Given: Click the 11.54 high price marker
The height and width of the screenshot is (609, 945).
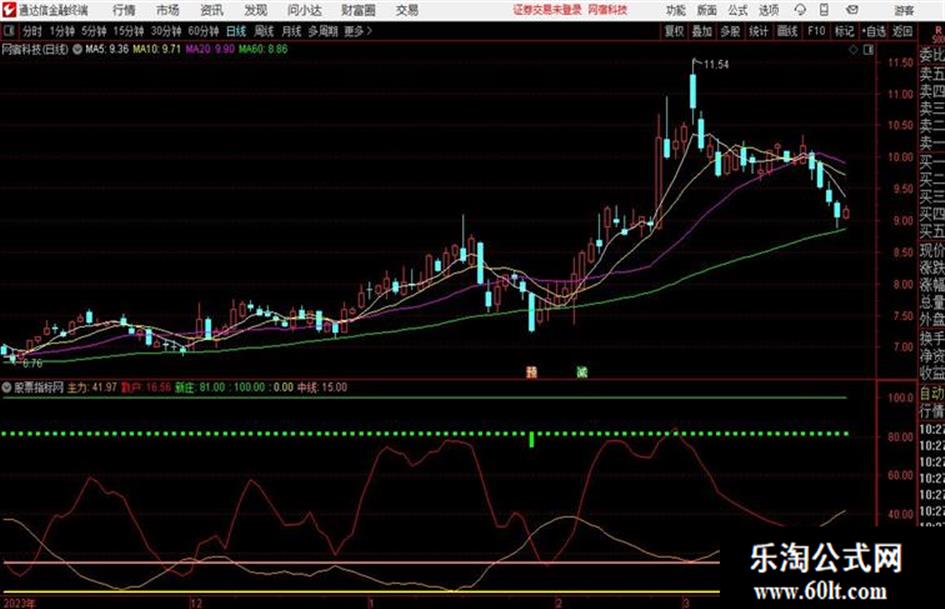Looking at the screenshot, I should [716, 65].
